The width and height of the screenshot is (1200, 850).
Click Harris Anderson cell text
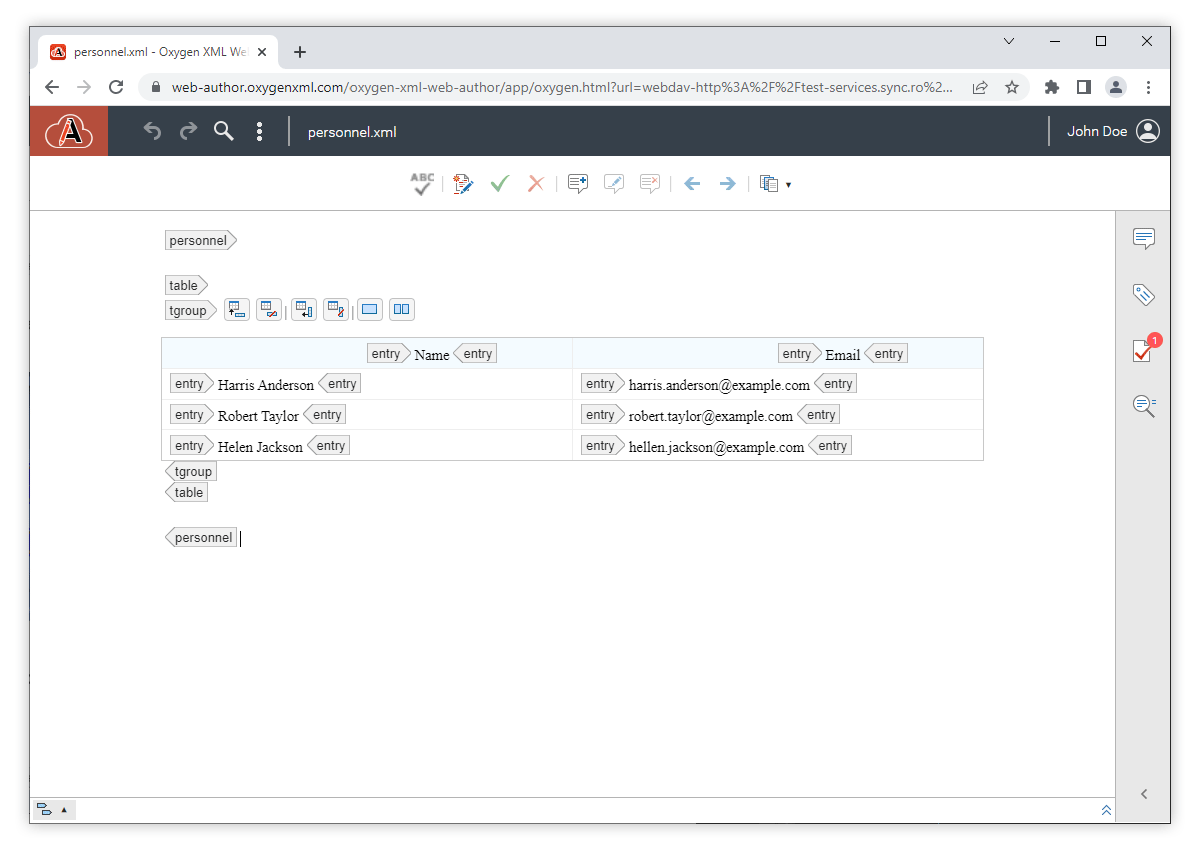click(266, 385)
